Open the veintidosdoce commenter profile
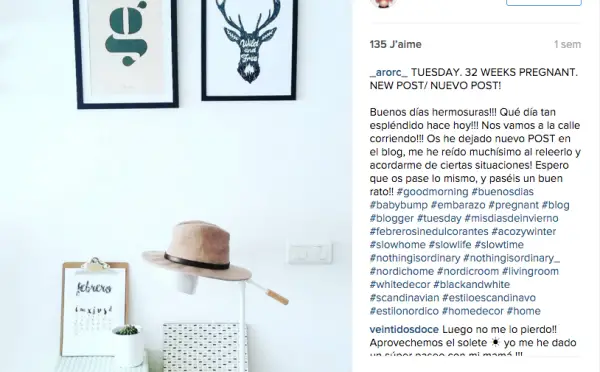 pyautogui.click(x=404, y=330)
